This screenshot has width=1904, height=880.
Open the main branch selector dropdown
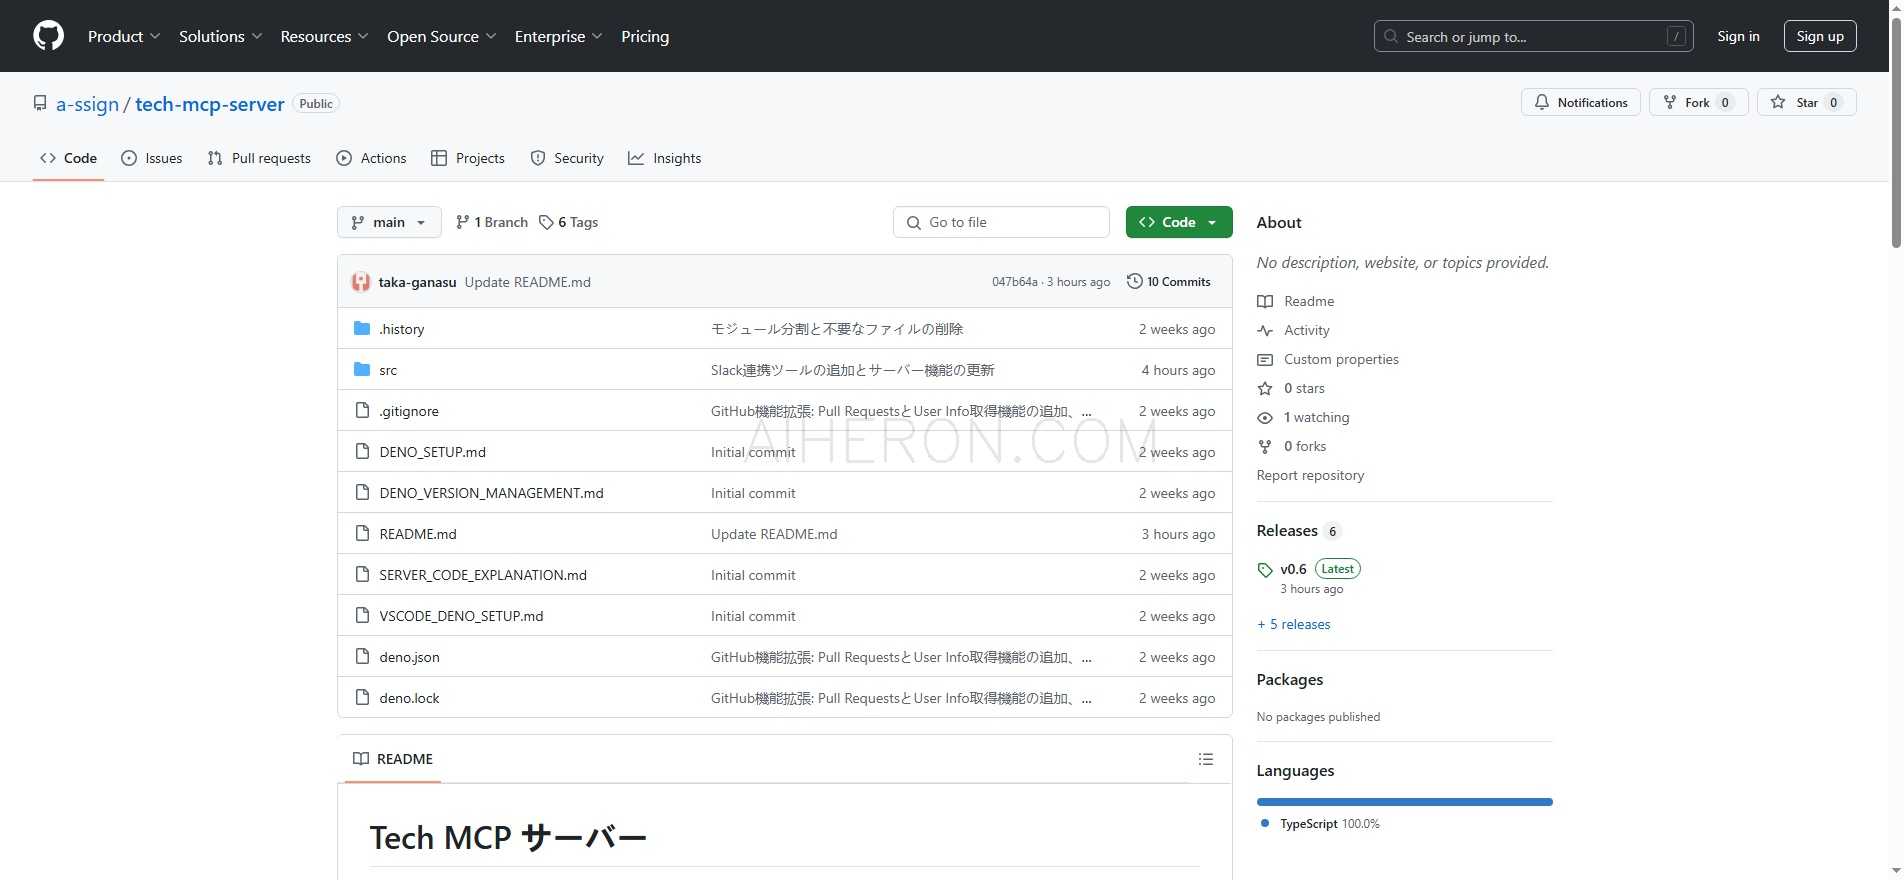389,222
